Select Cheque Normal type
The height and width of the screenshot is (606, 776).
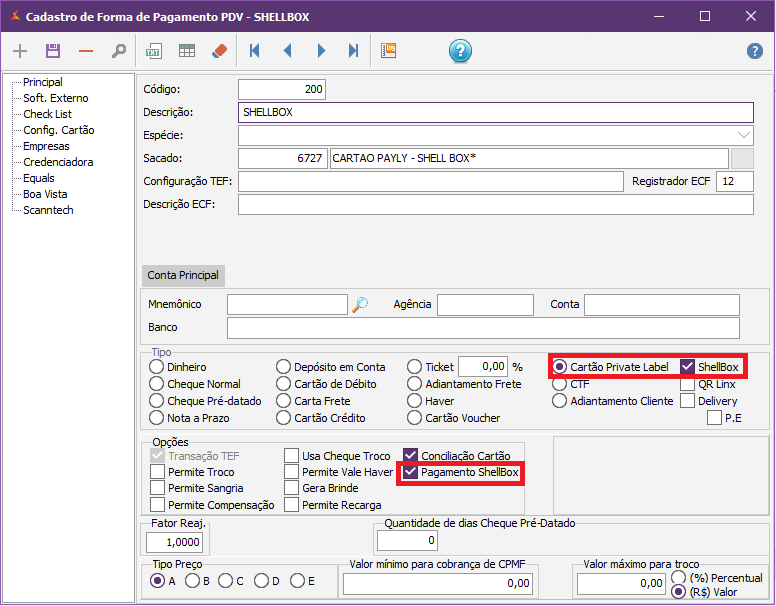(156, 384)
